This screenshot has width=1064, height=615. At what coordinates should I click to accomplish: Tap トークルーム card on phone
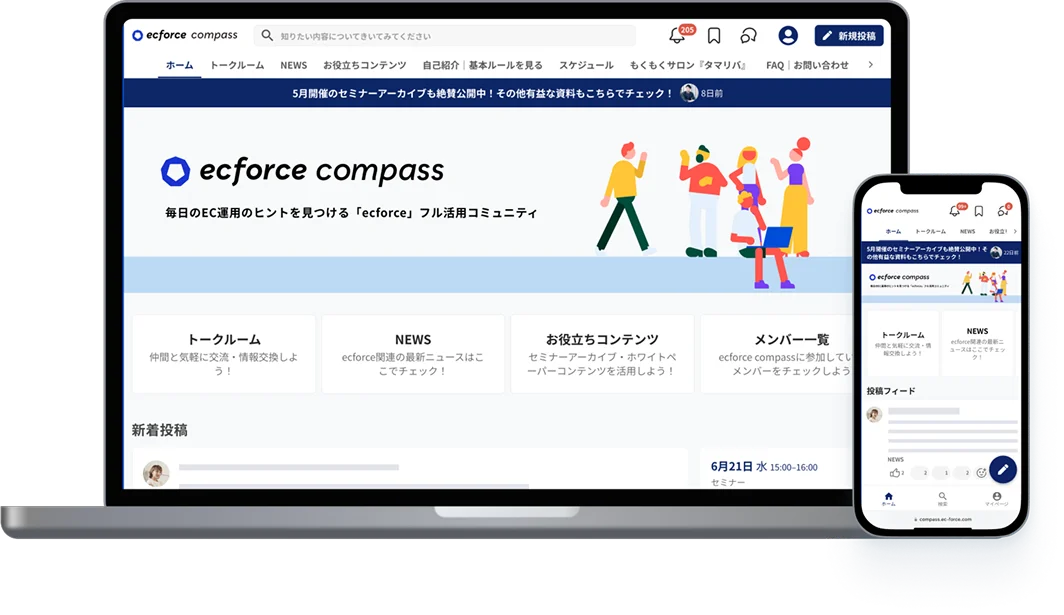tap(902, 343)
